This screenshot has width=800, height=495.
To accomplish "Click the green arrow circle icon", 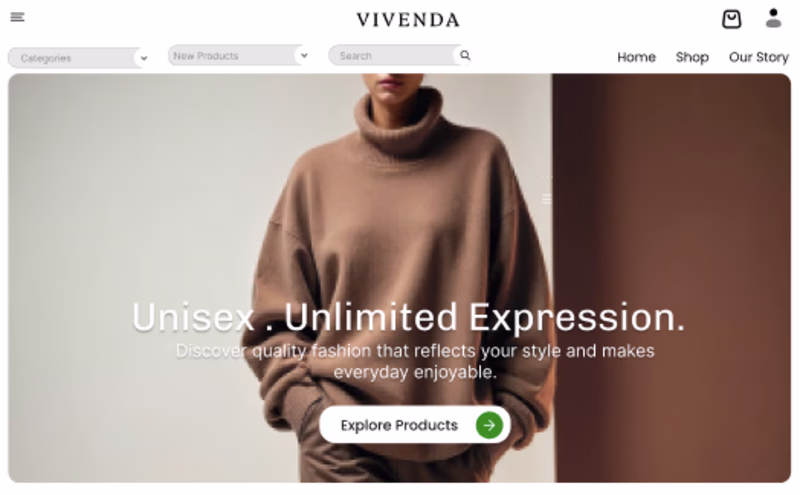I will pyautogui.click(x=489, y=425).
